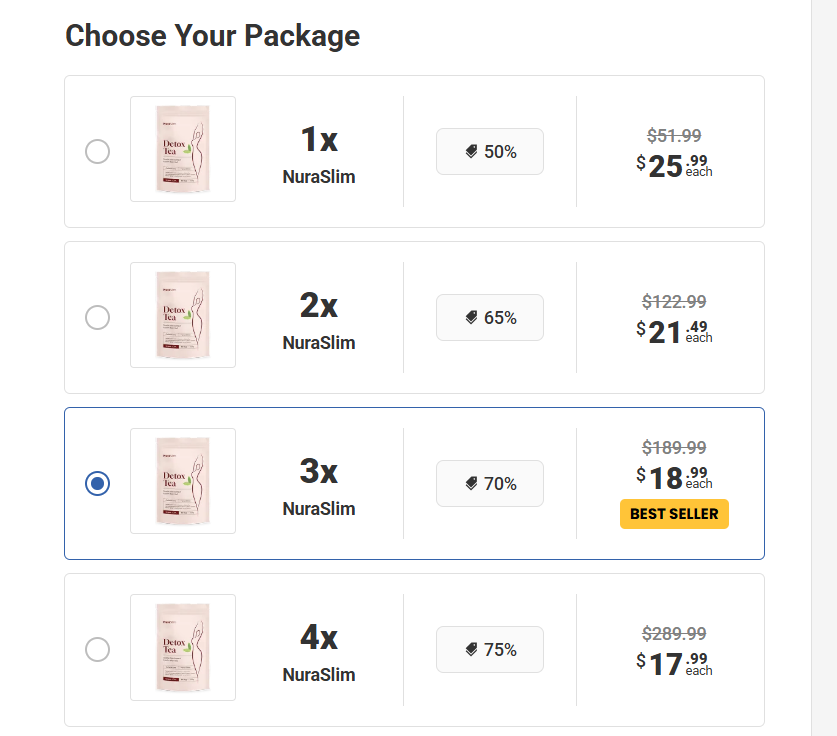
Task: Click the BEST SELLER label
Action: tap(674, 514)
